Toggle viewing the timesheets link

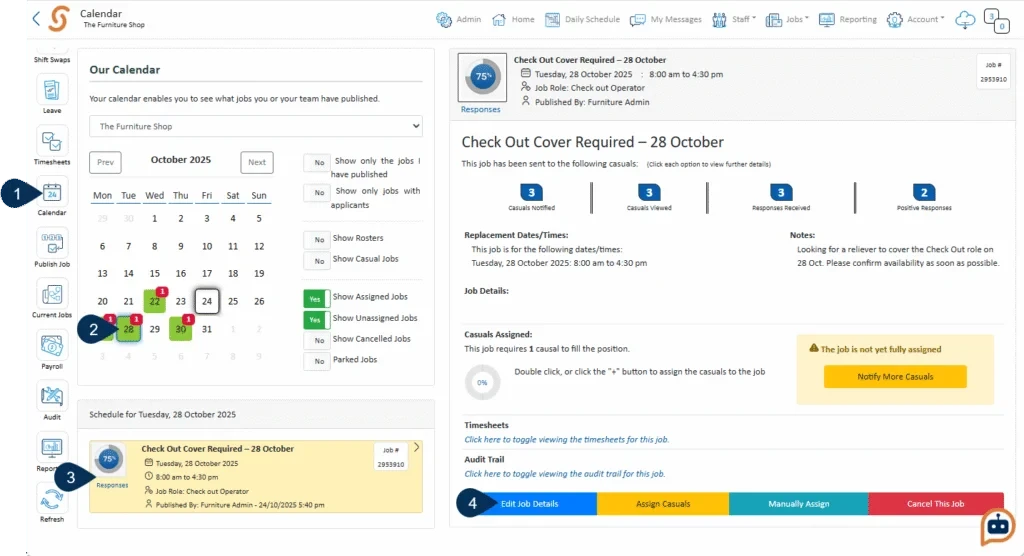tap(566, 440)
